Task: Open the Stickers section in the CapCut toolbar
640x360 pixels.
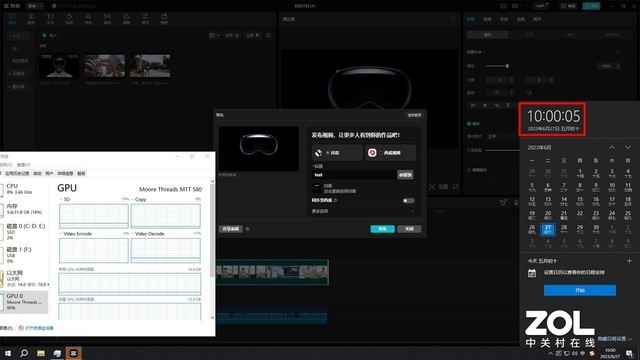Action: click(69, 18)
